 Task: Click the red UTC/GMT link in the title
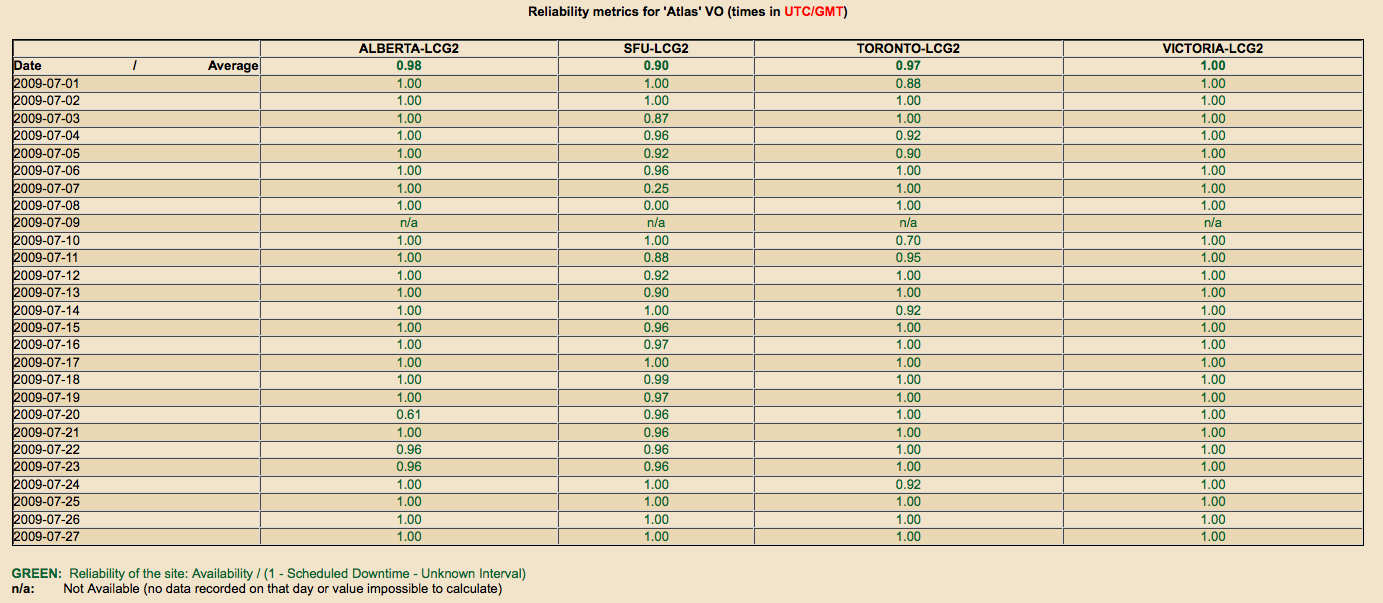[x=815, y=12]
